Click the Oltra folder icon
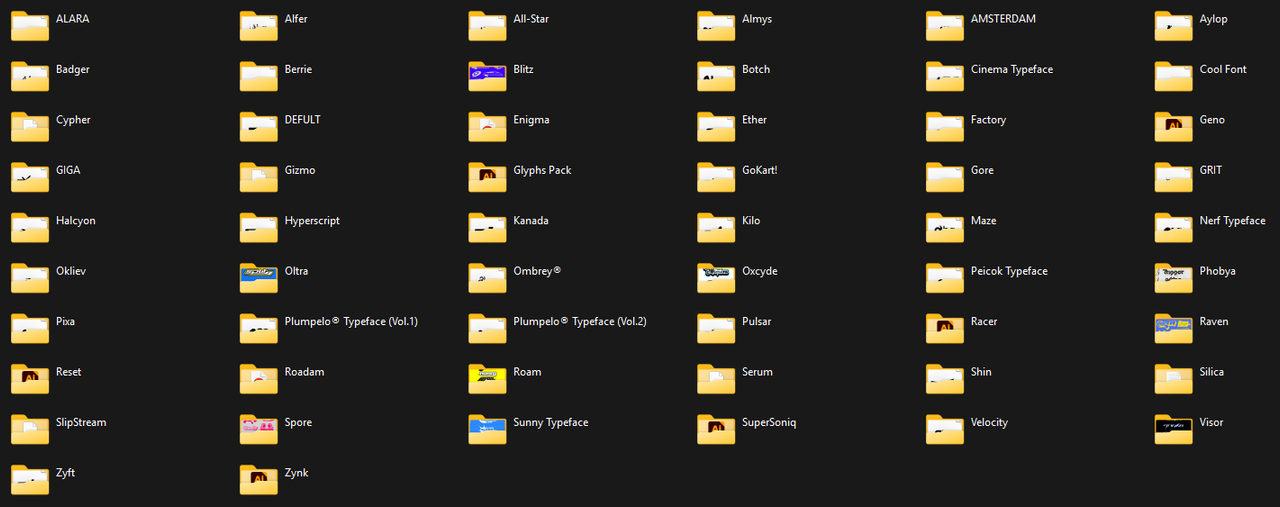The image size is (1280, 507). [259, 278]
